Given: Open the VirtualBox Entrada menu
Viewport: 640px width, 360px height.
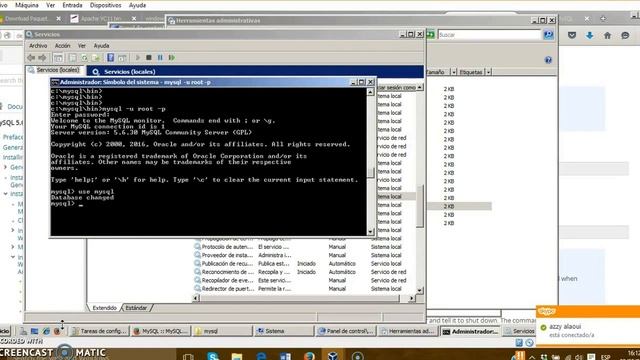Looking at the screenshot, I should click(72, 5).
